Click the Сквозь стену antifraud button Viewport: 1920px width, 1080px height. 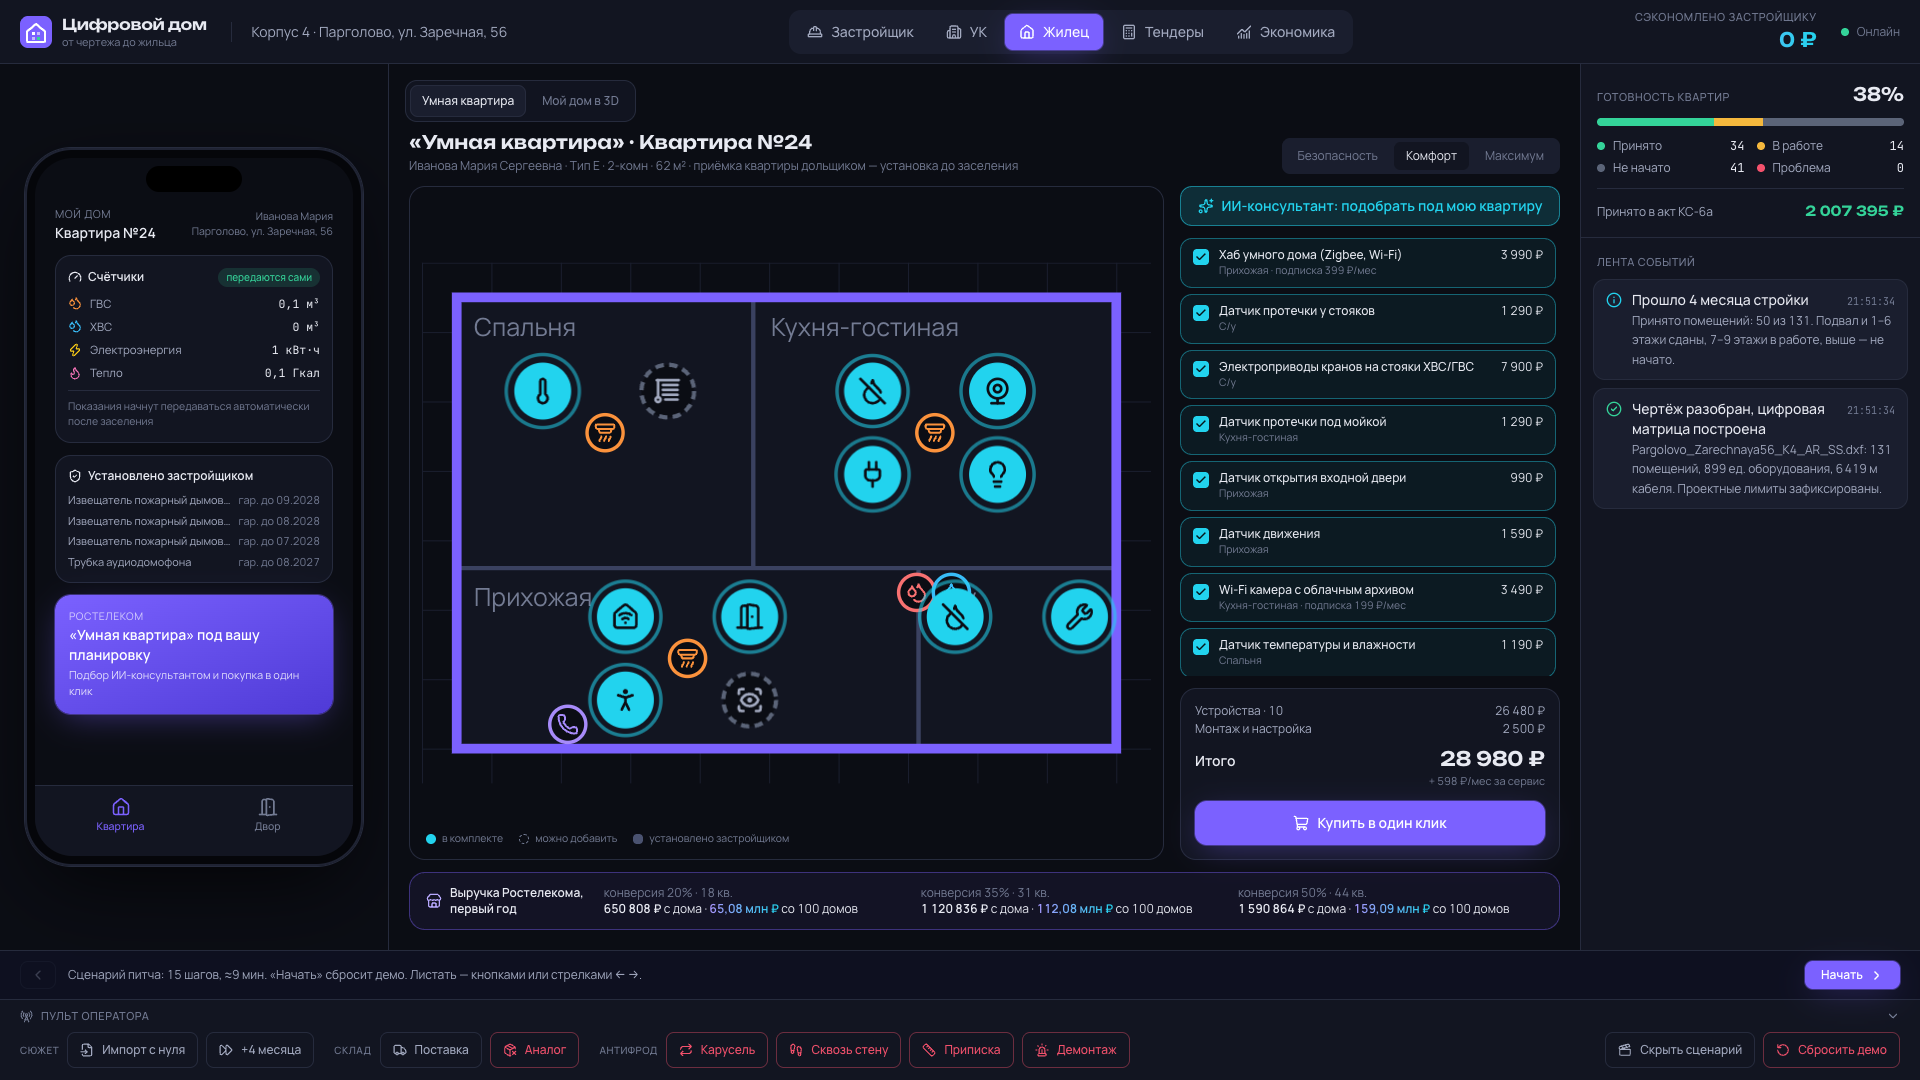838,1050
